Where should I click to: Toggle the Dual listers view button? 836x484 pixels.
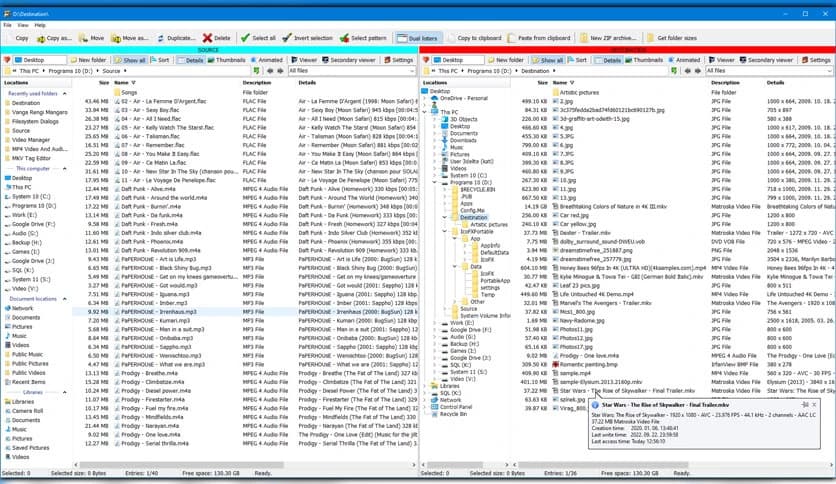pyautogui.click(x=416, y=37)
